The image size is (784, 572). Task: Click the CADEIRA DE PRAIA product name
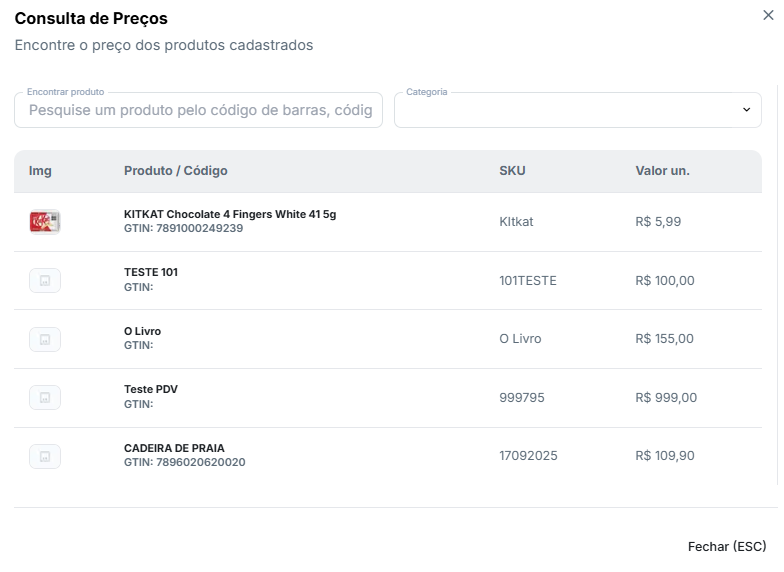(x=174, y=448)
